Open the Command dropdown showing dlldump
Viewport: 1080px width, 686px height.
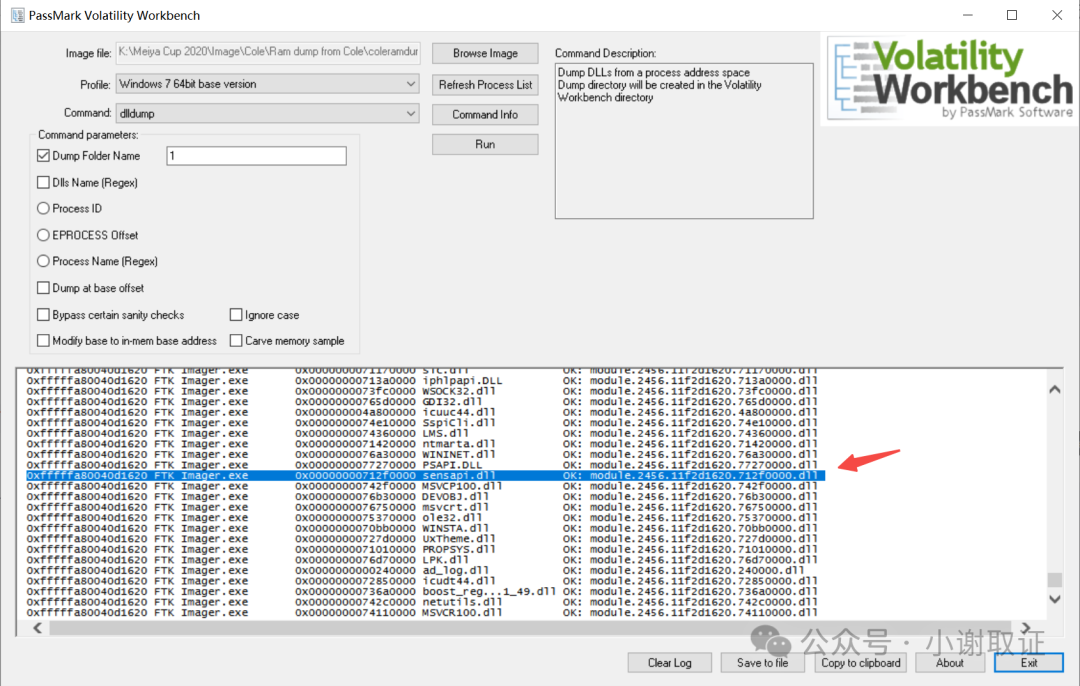267,113
